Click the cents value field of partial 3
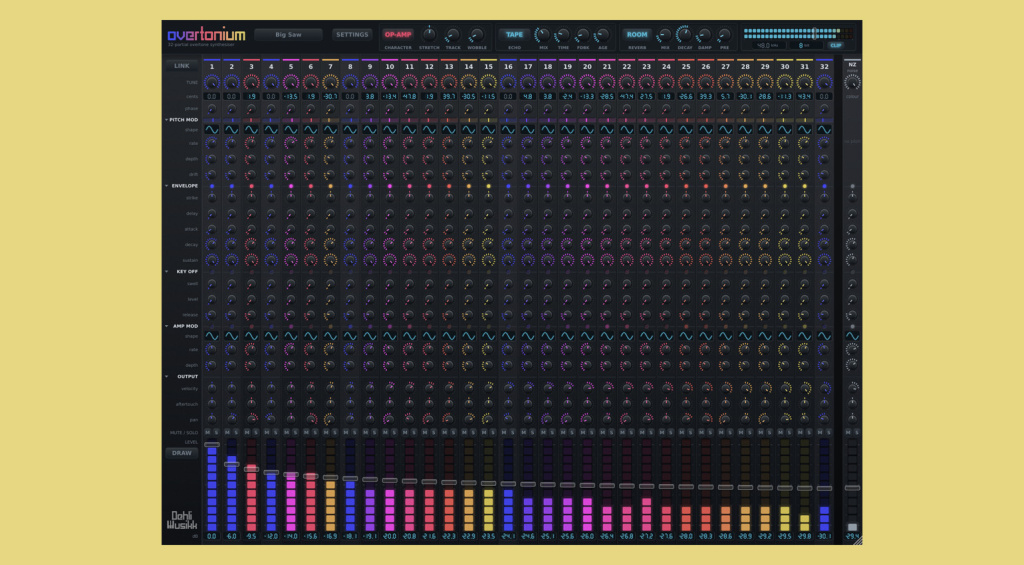This screenshot has width=1024, height=565. pos(251,96)
